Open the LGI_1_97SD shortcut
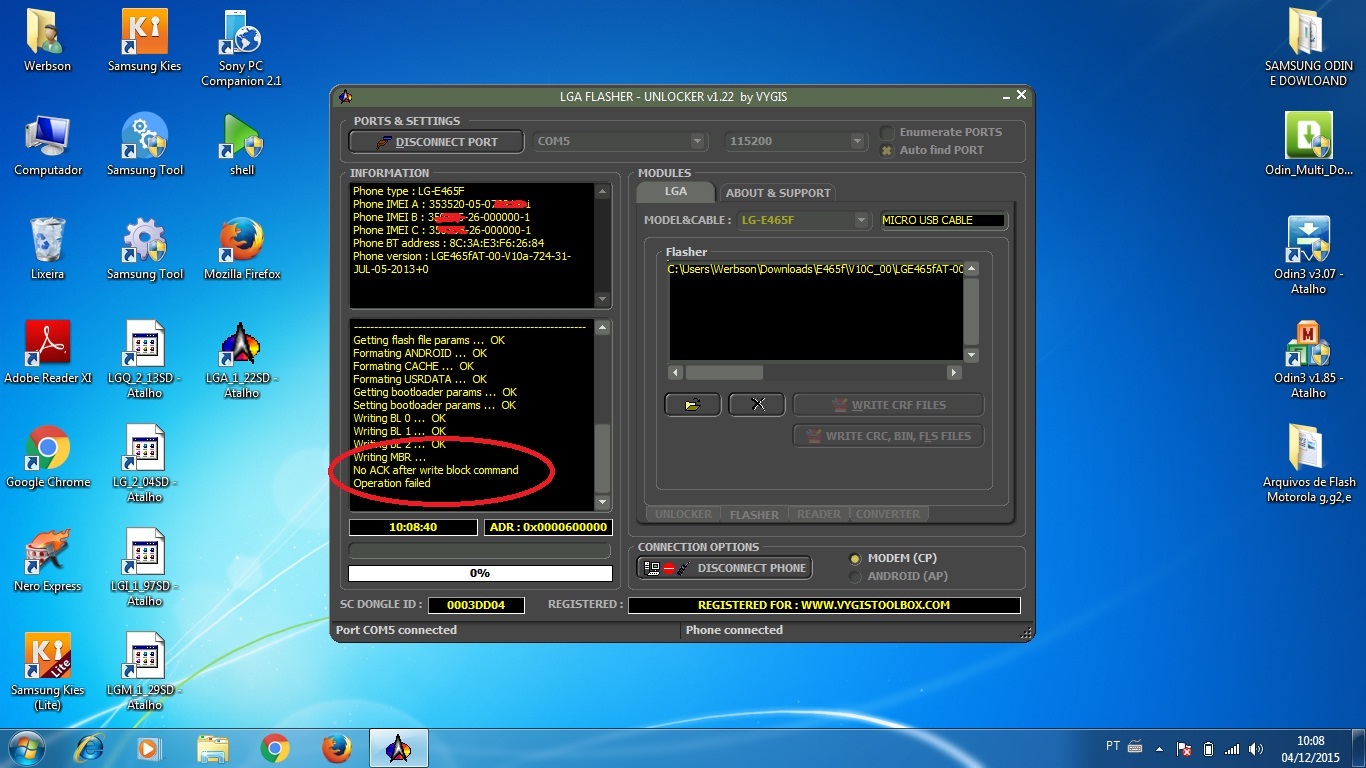This screenshot has height=768, width=1366. tap(144, 567)
